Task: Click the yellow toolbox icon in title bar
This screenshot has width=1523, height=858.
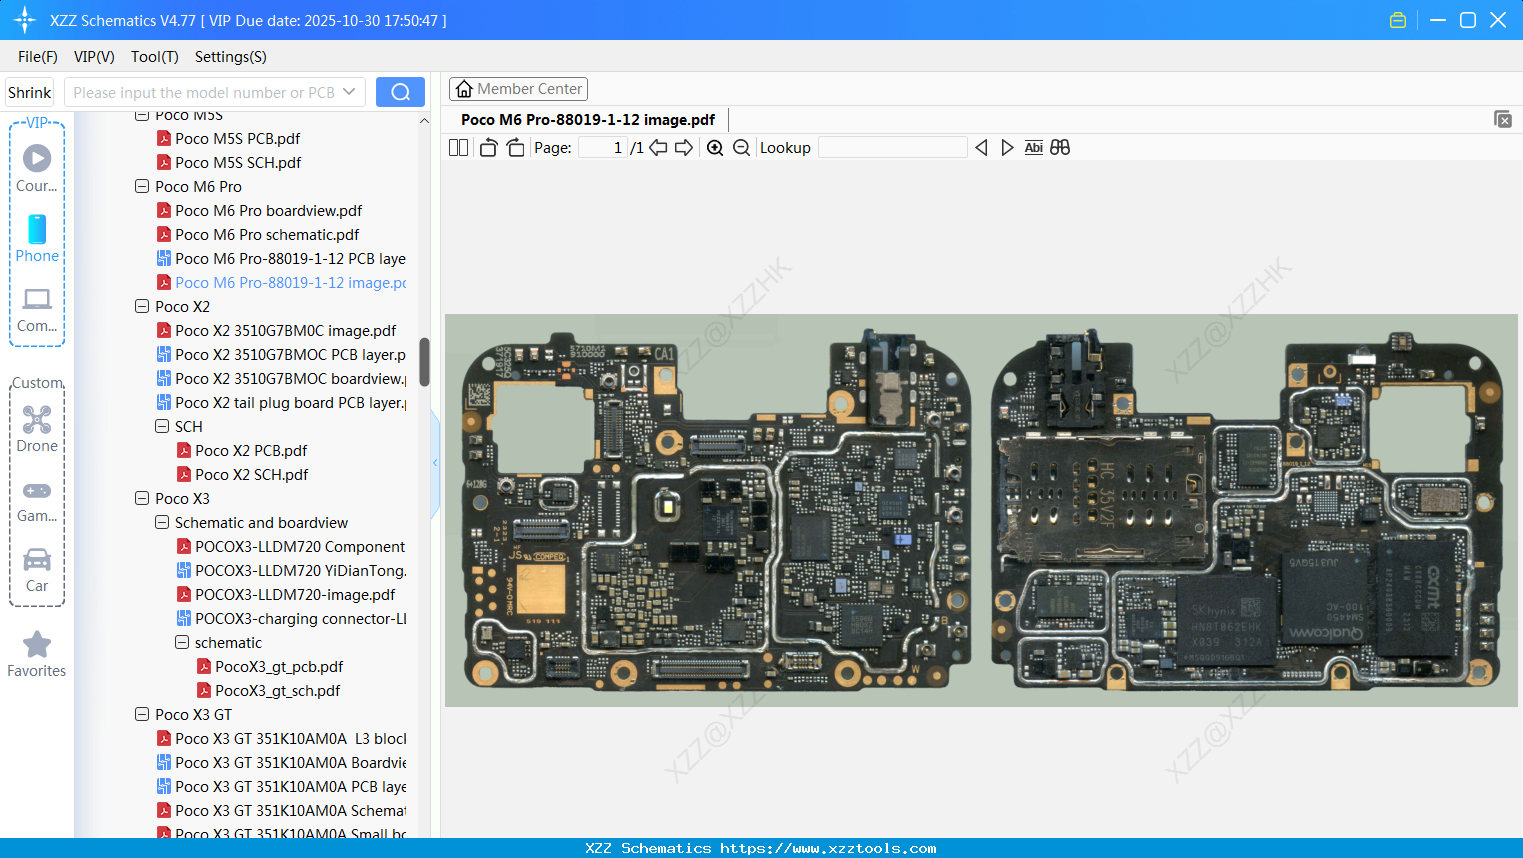Action: click(x=1398, y=20)
